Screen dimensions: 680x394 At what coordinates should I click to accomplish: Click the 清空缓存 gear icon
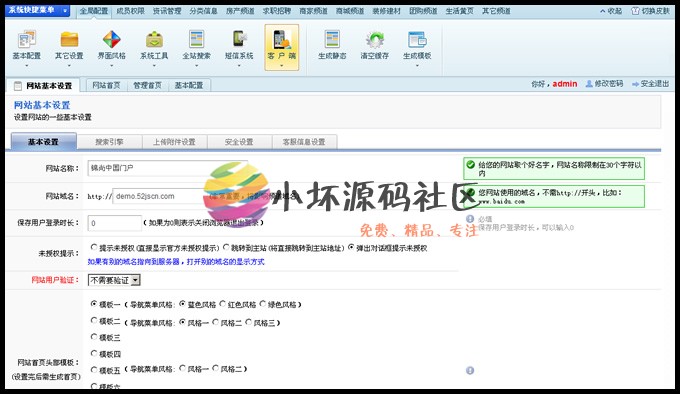pyautogui.click(x=375, y=39)
